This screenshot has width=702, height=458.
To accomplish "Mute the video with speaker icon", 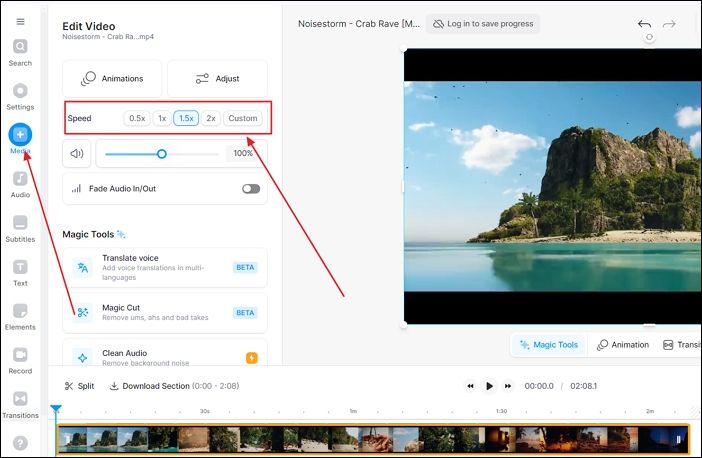I will point(77,154).
